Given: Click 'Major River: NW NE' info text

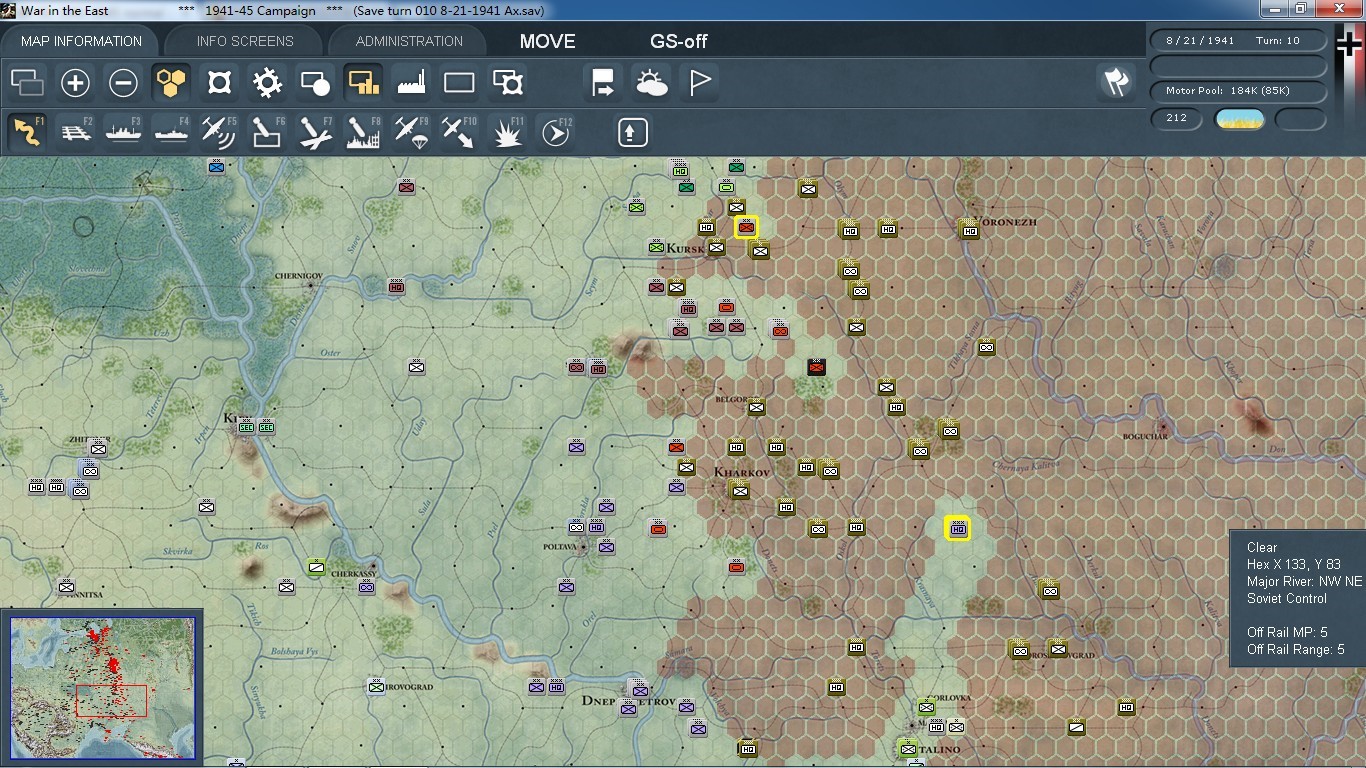Looking at the screenshot, I should pos(1304,581).
